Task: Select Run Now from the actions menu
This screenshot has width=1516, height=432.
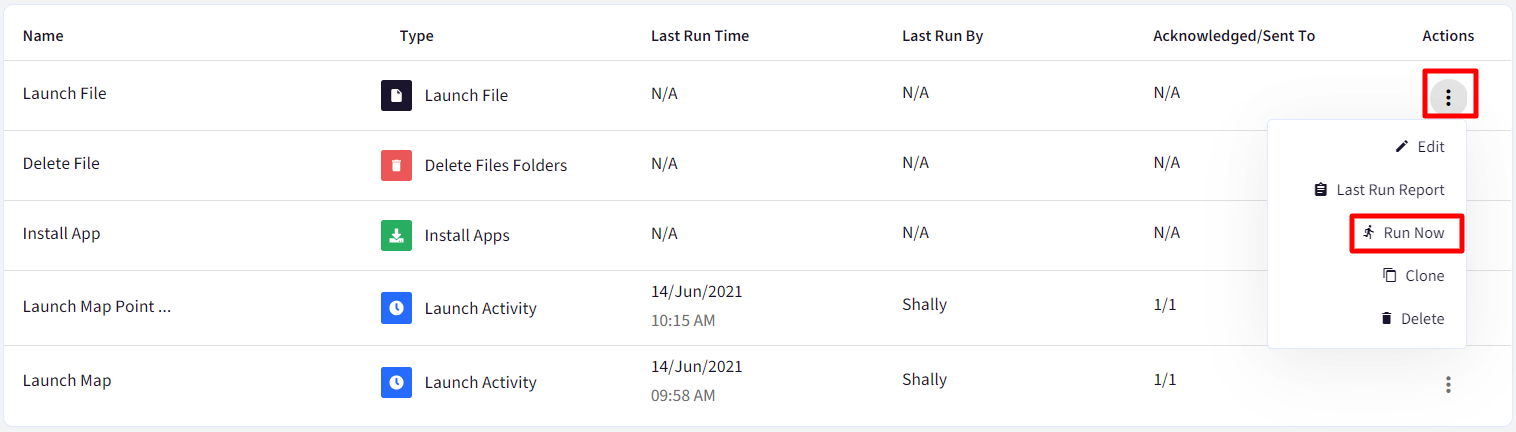Action: click(1407, 233)
